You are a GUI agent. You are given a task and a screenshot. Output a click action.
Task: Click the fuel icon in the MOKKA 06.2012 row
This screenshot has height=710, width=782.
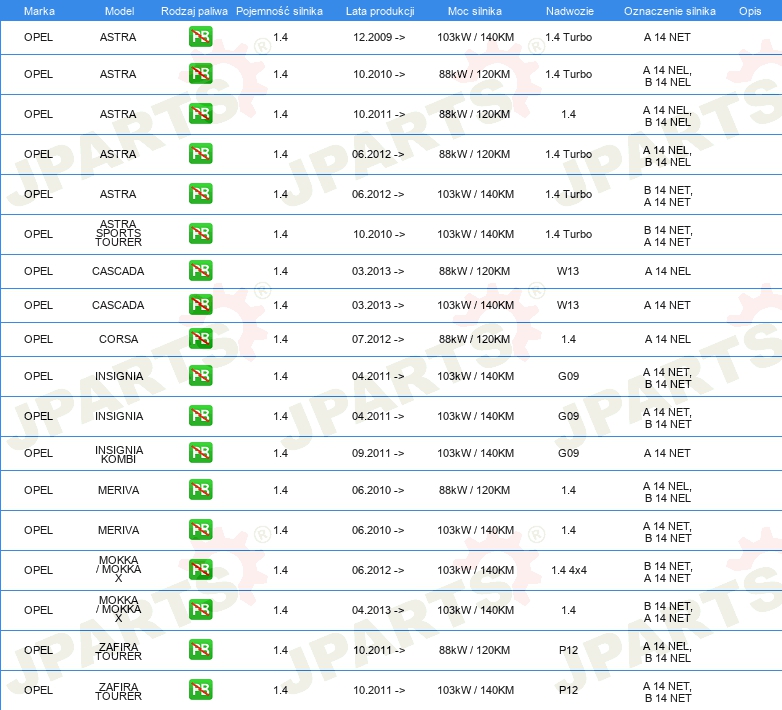(x=200, y=569)
